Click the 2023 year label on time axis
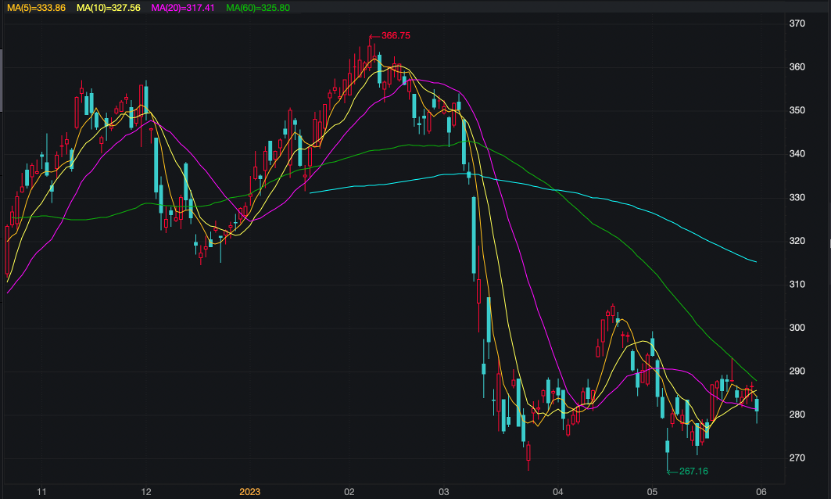This screenshot has height=500, width=832. pyautogui.click(x=249, y=492)
